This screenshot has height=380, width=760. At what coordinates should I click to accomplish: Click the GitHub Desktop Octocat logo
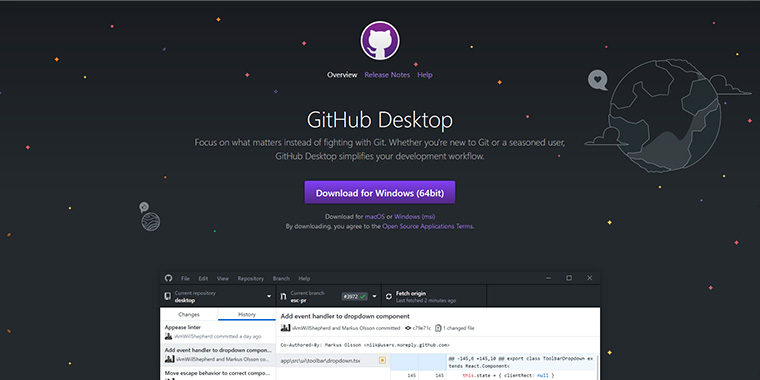[380, 40]
